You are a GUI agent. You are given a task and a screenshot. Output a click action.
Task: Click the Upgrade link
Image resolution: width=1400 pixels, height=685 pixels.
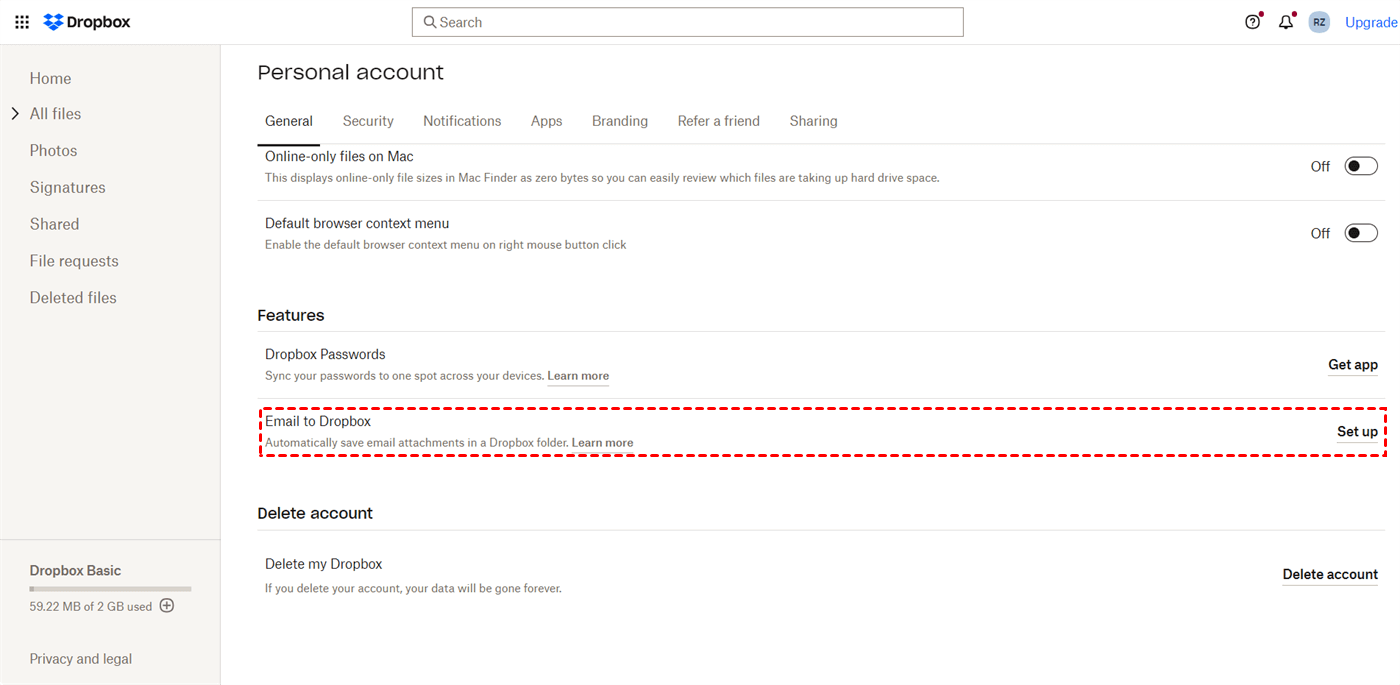(x=1371, y=22)
